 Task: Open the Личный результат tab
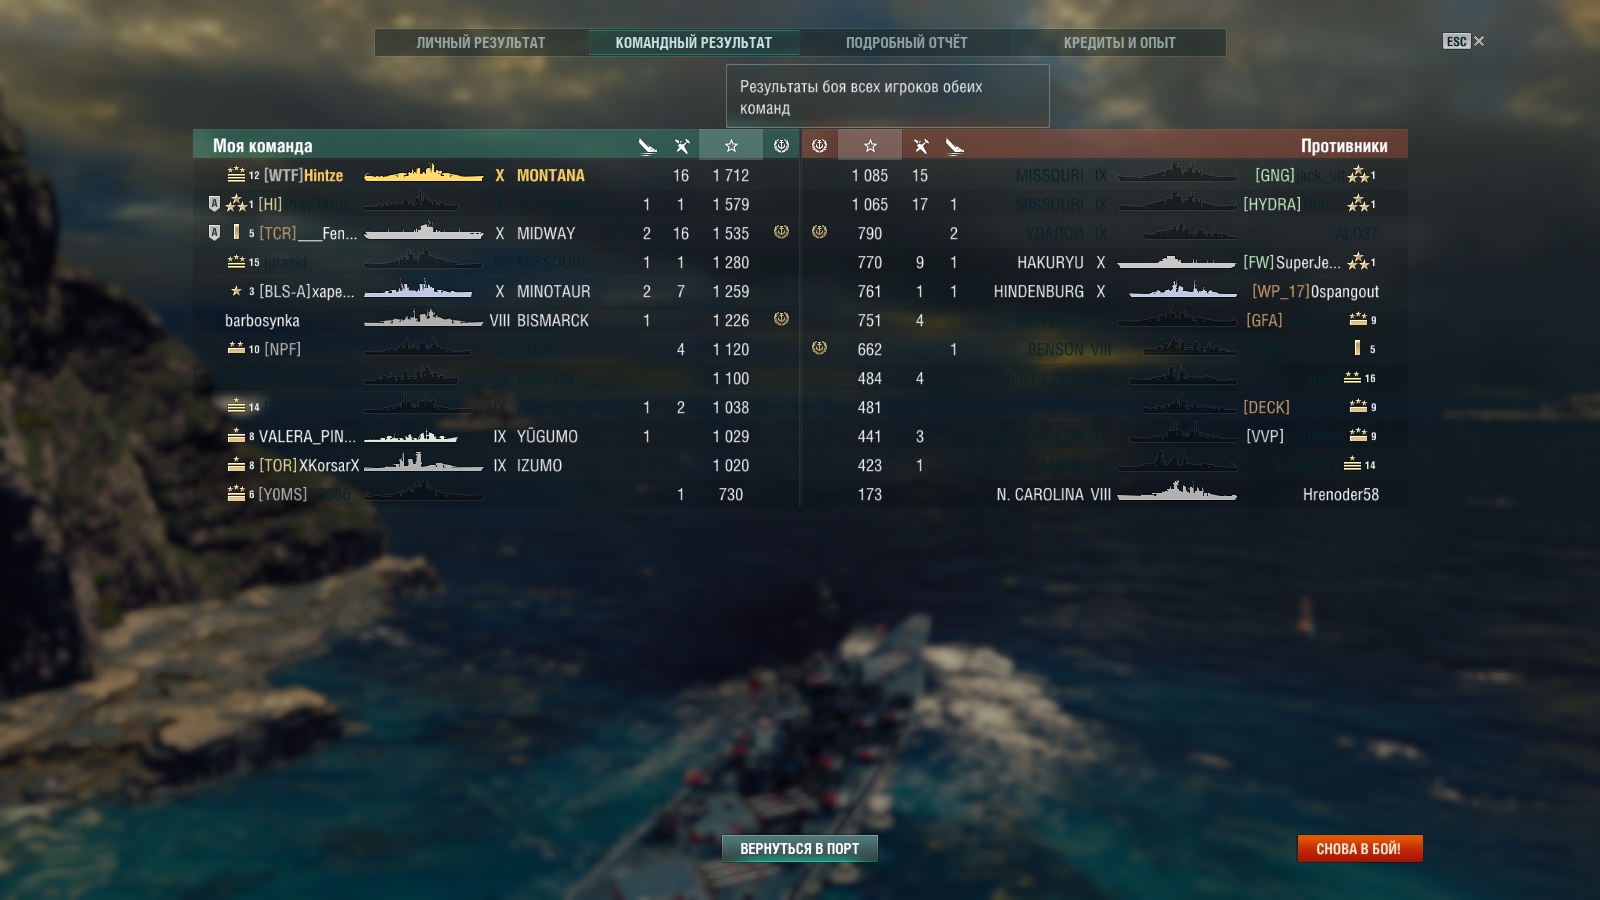tap(481, 43)
